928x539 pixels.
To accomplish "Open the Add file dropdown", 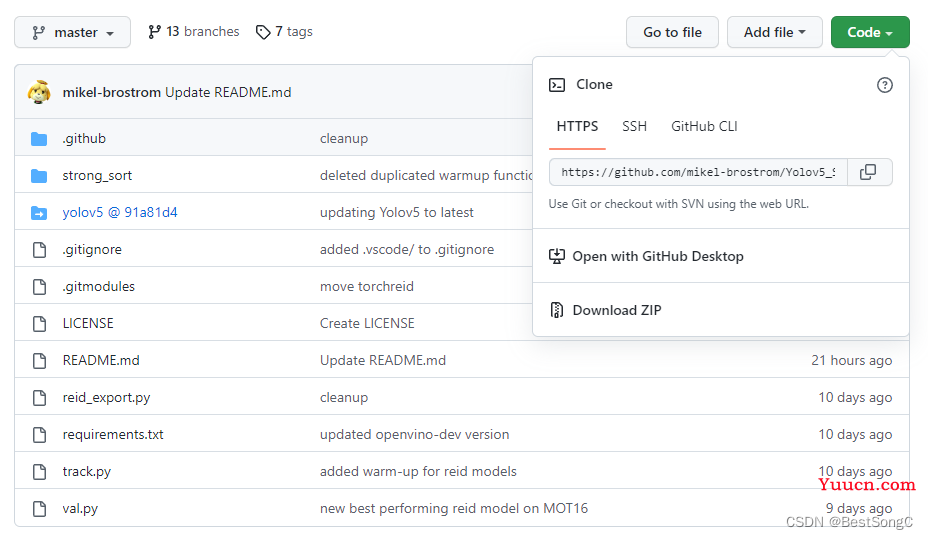I will pyautogui.click(x=775, y=32).
